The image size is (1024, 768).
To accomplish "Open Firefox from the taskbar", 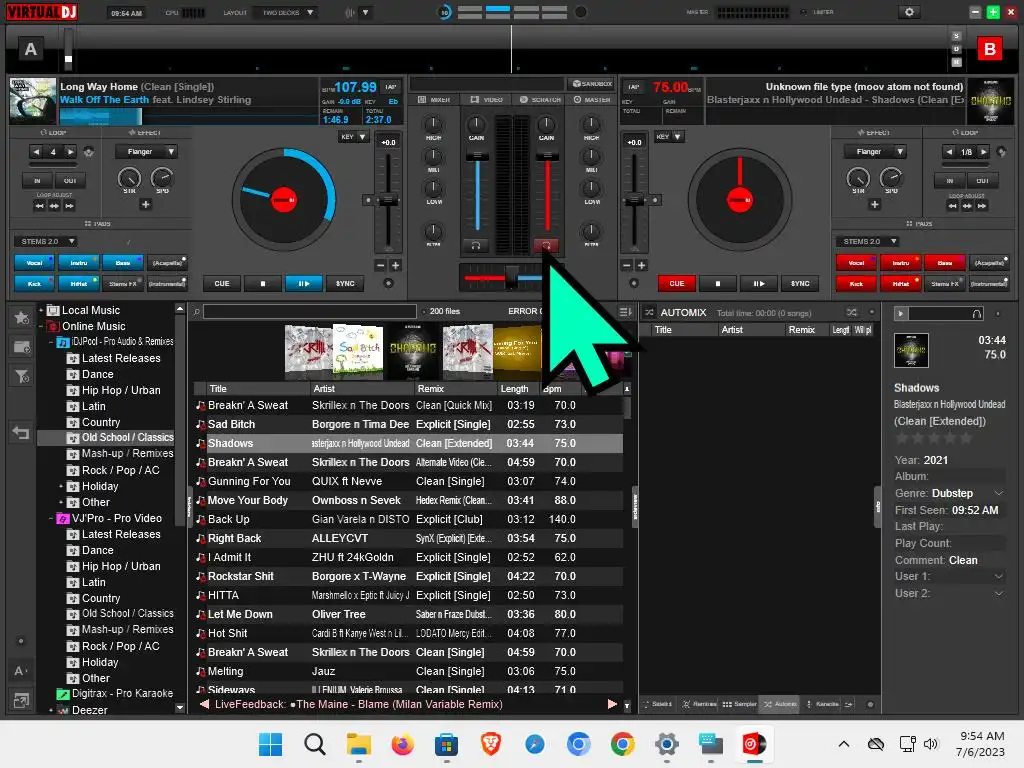I will (402, 744).
